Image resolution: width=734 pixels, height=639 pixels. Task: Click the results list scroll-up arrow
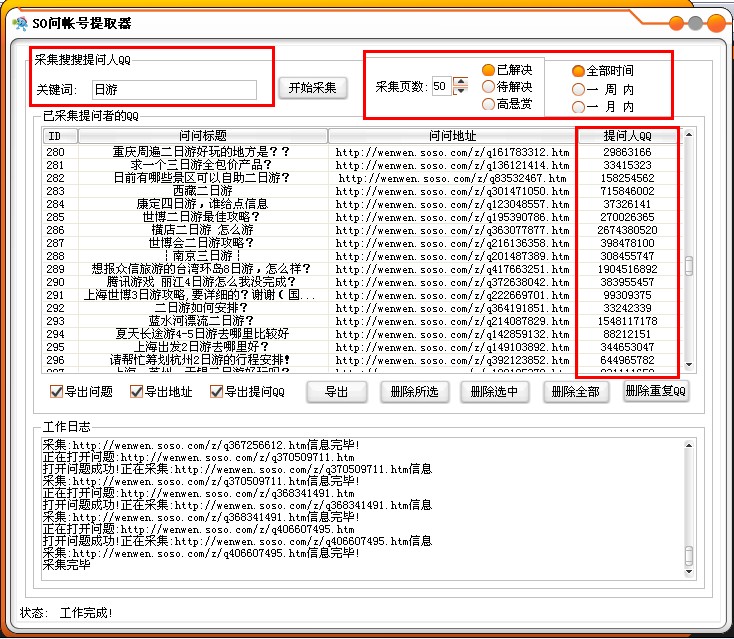click(689, 135)
